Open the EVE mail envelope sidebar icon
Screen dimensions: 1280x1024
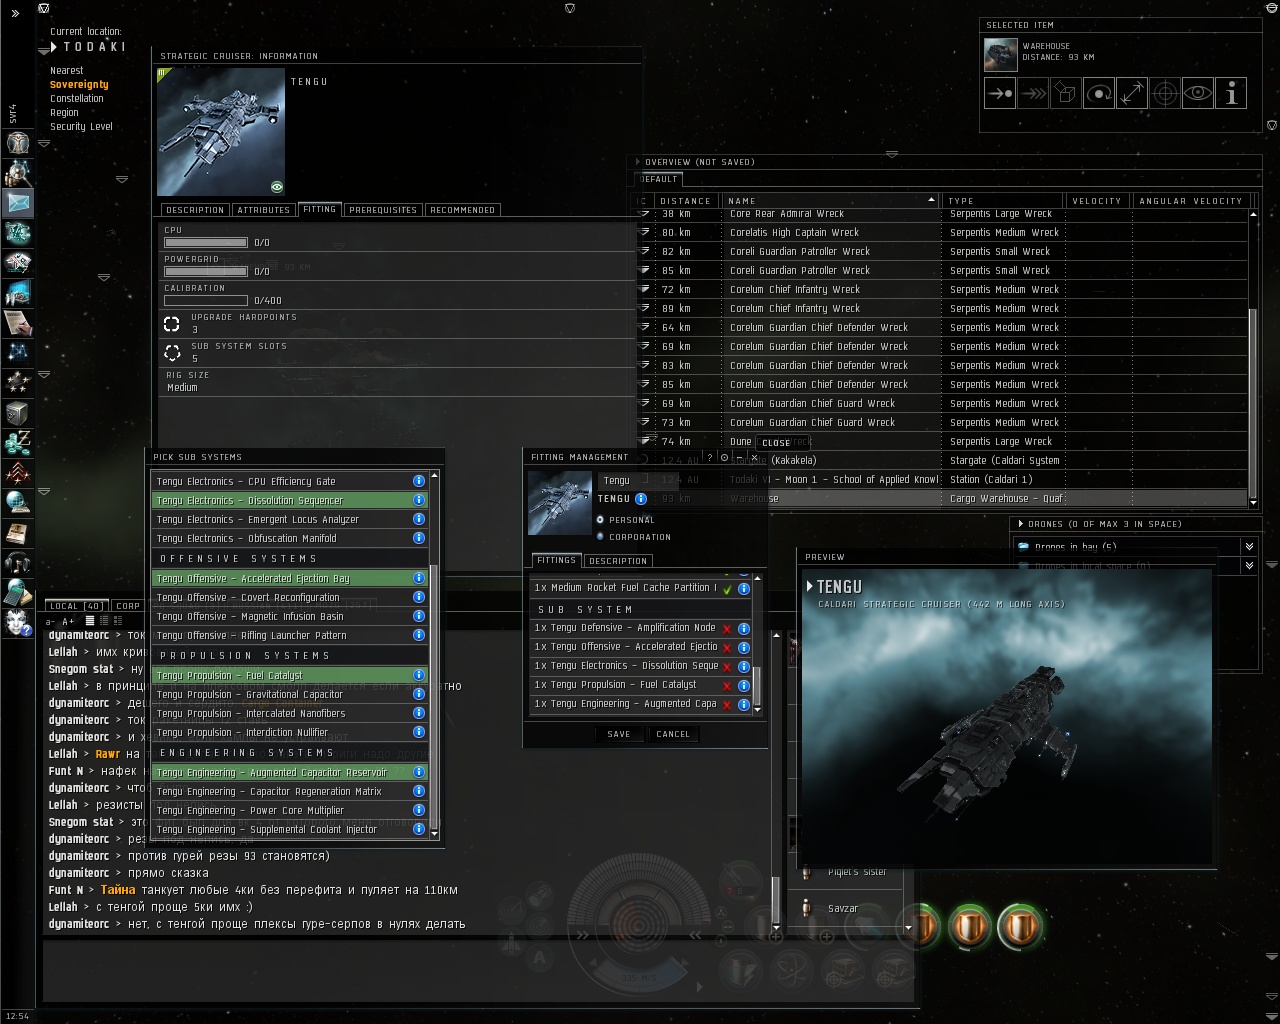(x=18, y=203)
